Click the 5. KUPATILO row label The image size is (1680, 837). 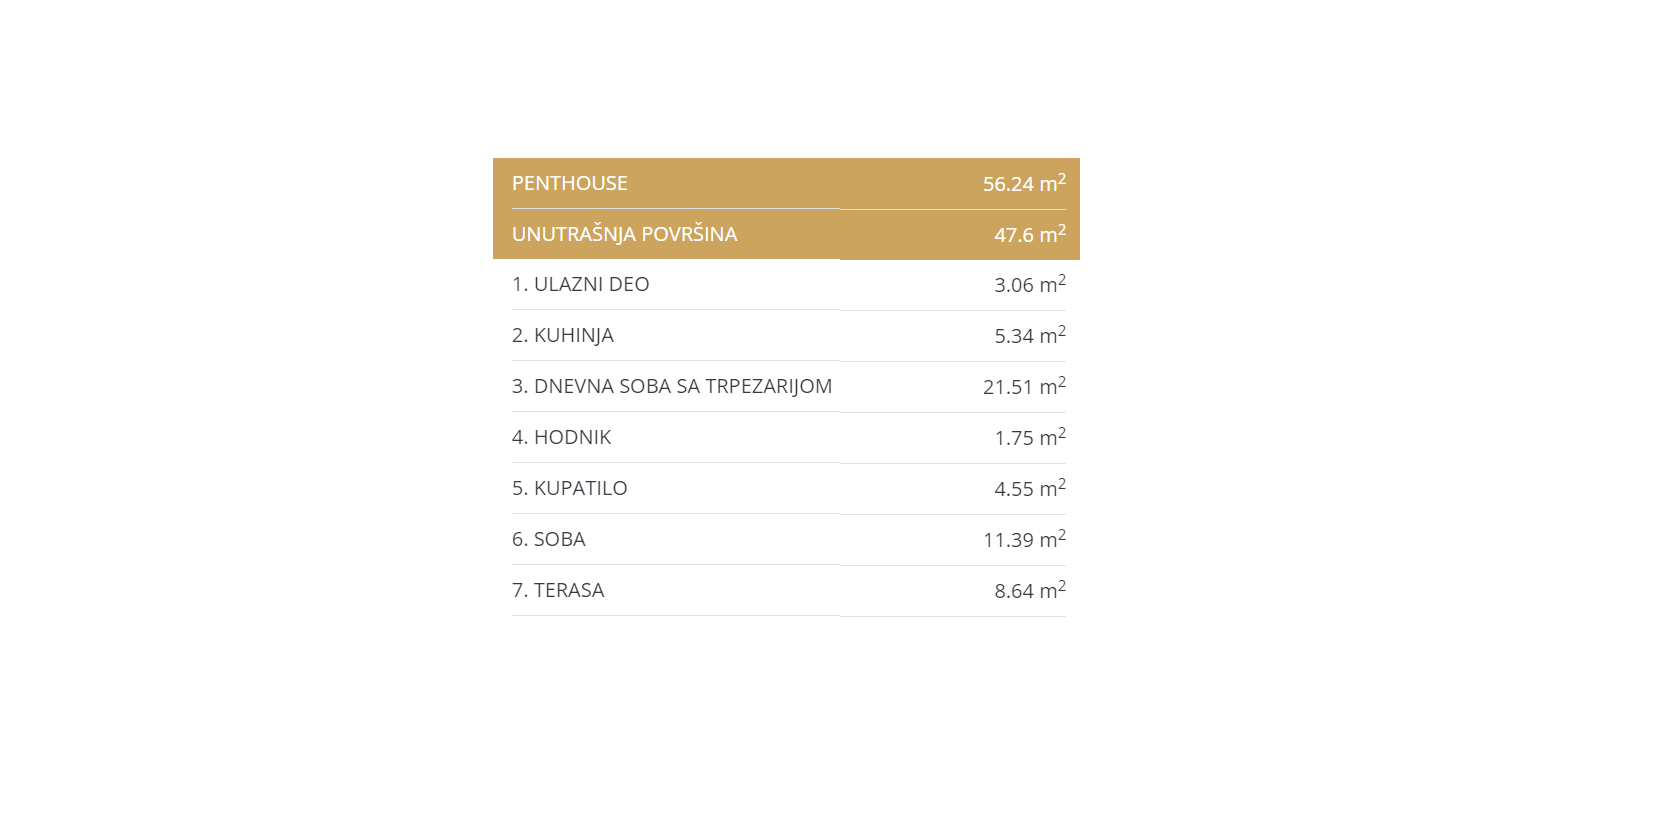coord(569,488)
